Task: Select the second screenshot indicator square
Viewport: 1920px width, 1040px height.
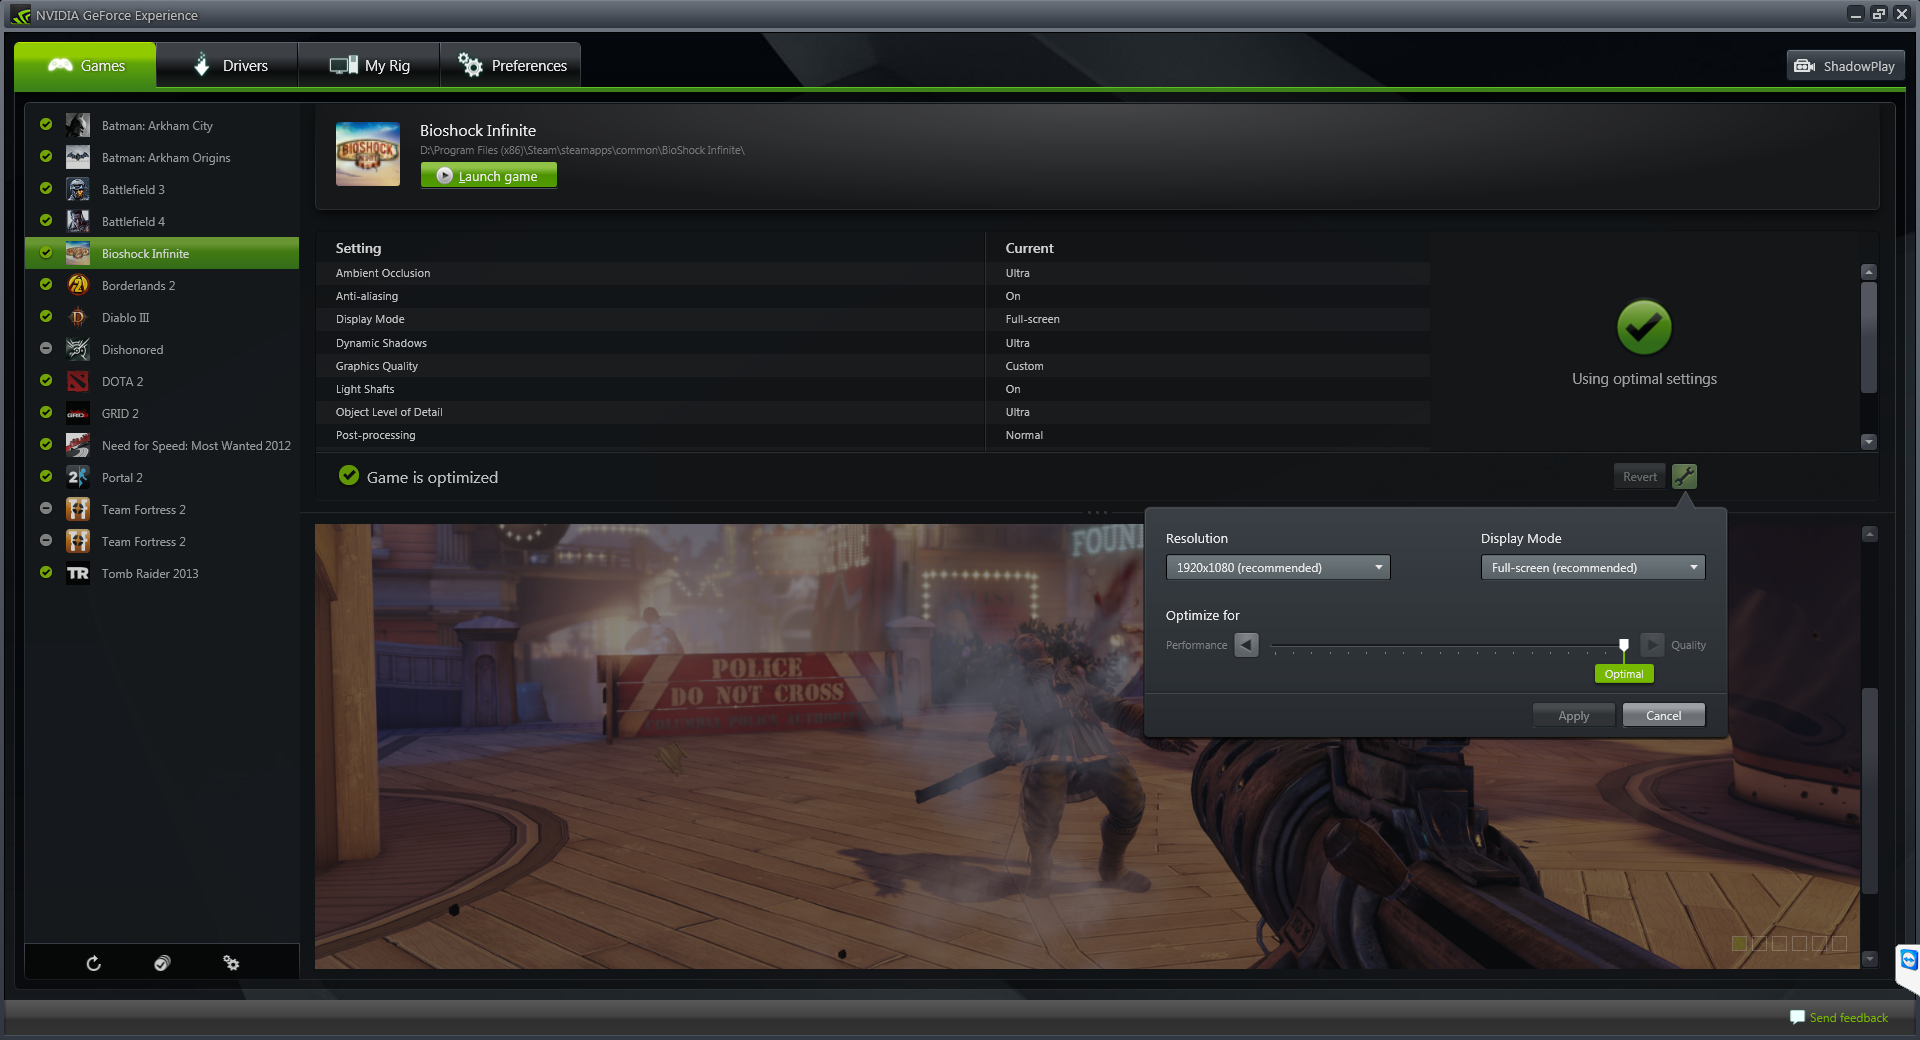Action: (1759, 943)
